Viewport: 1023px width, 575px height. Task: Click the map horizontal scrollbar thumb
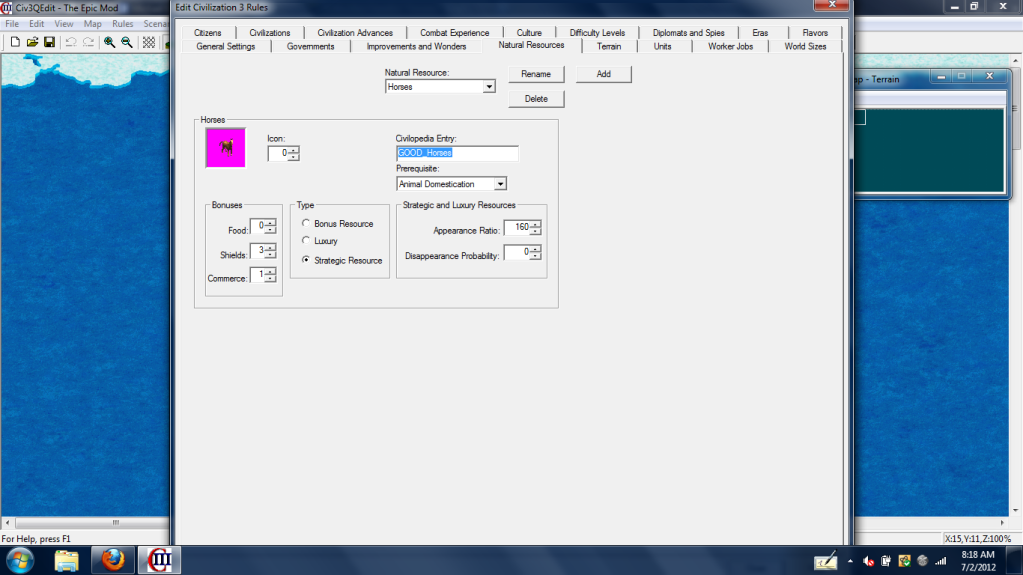coord(115,523)
